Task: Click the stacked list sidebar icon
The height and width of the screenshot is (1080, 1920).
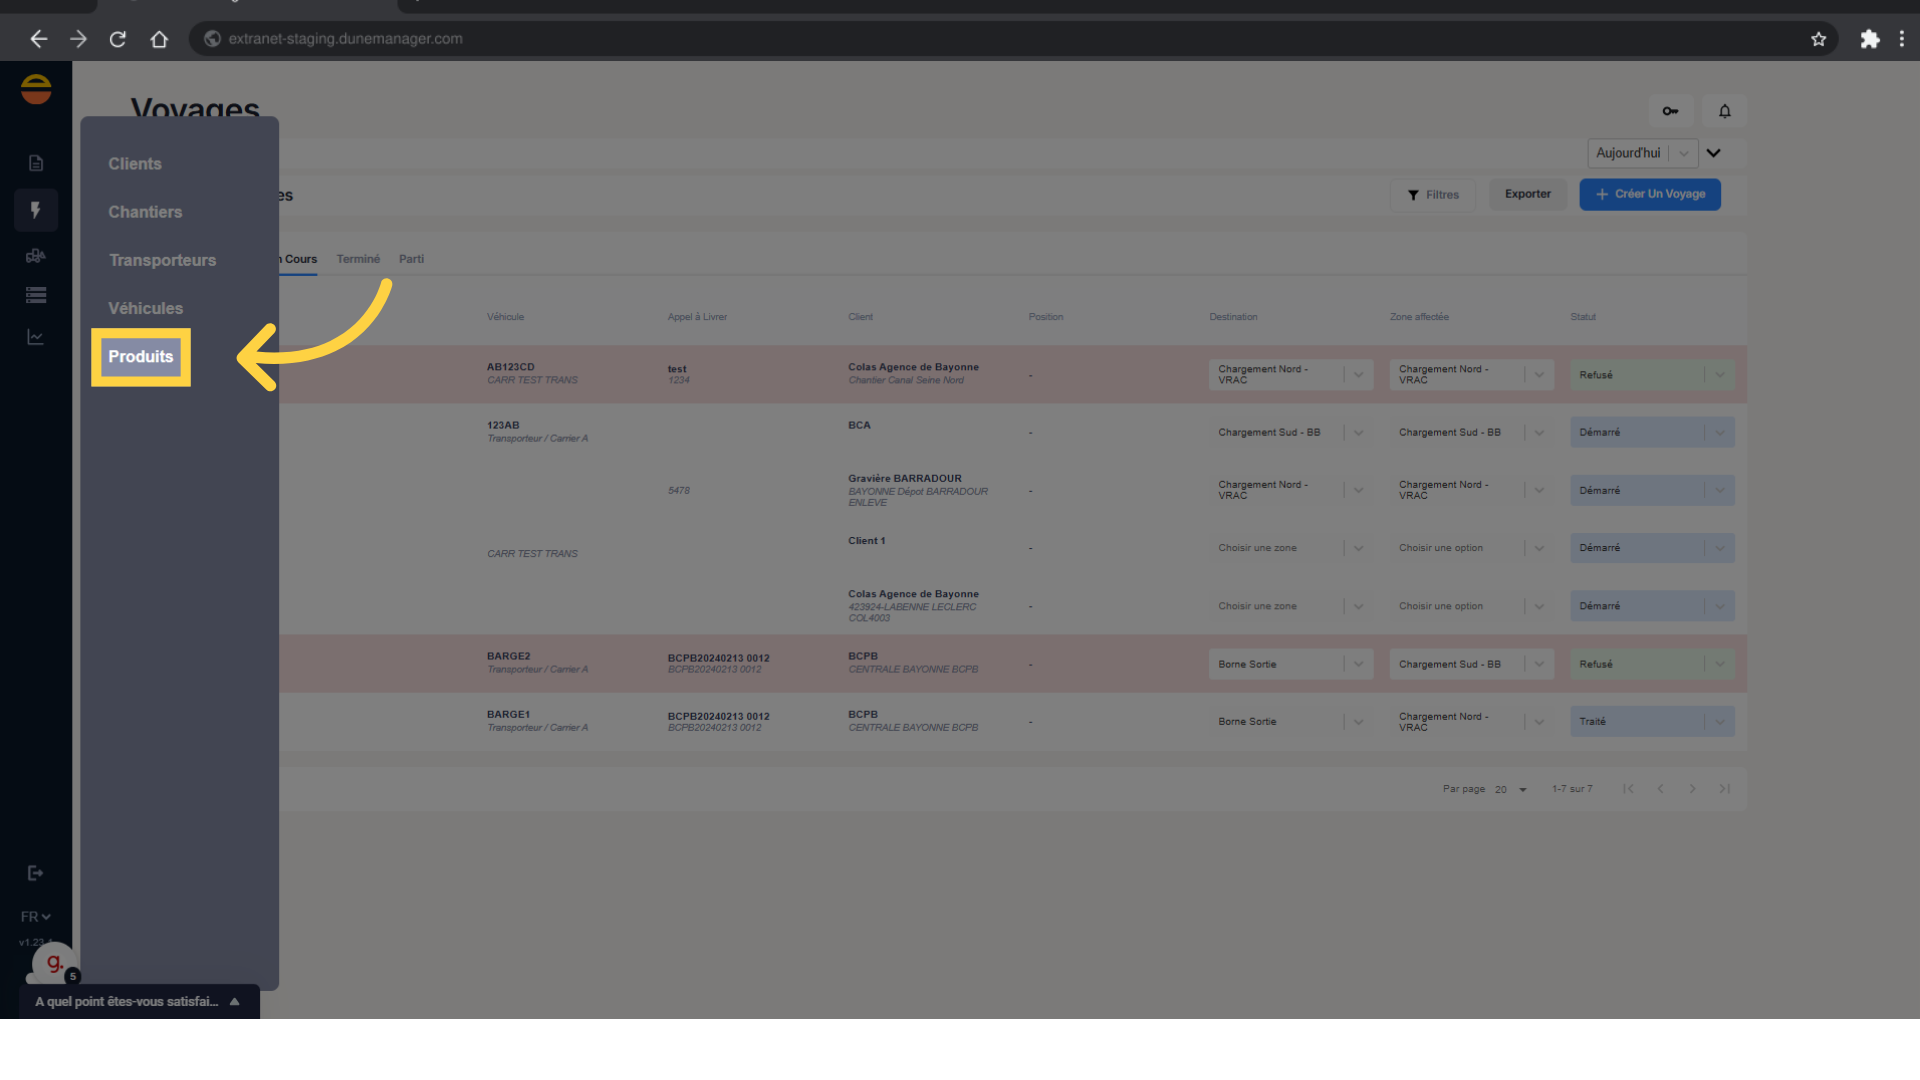Action: 36,295
